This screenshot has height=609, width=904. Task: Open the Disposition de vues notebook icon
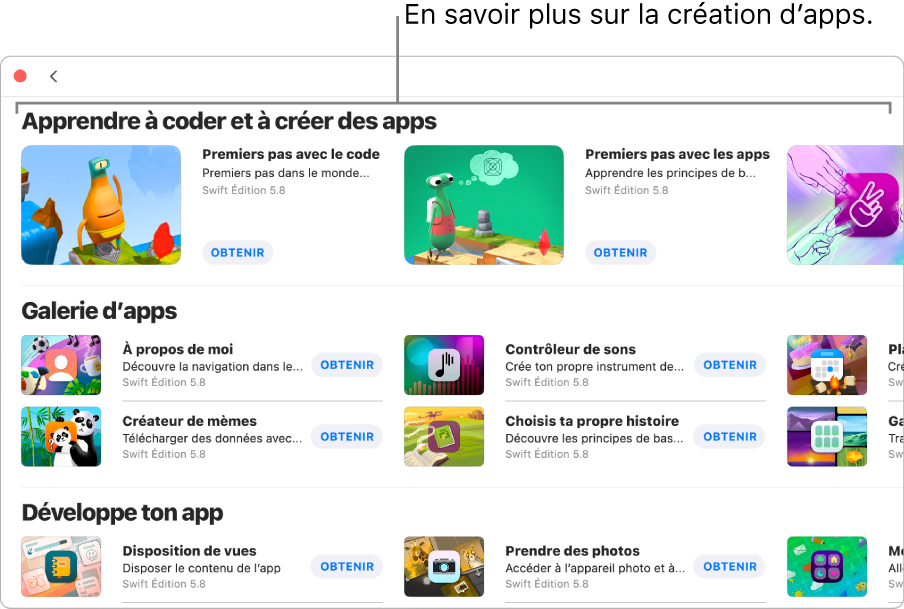pos(61,566)
